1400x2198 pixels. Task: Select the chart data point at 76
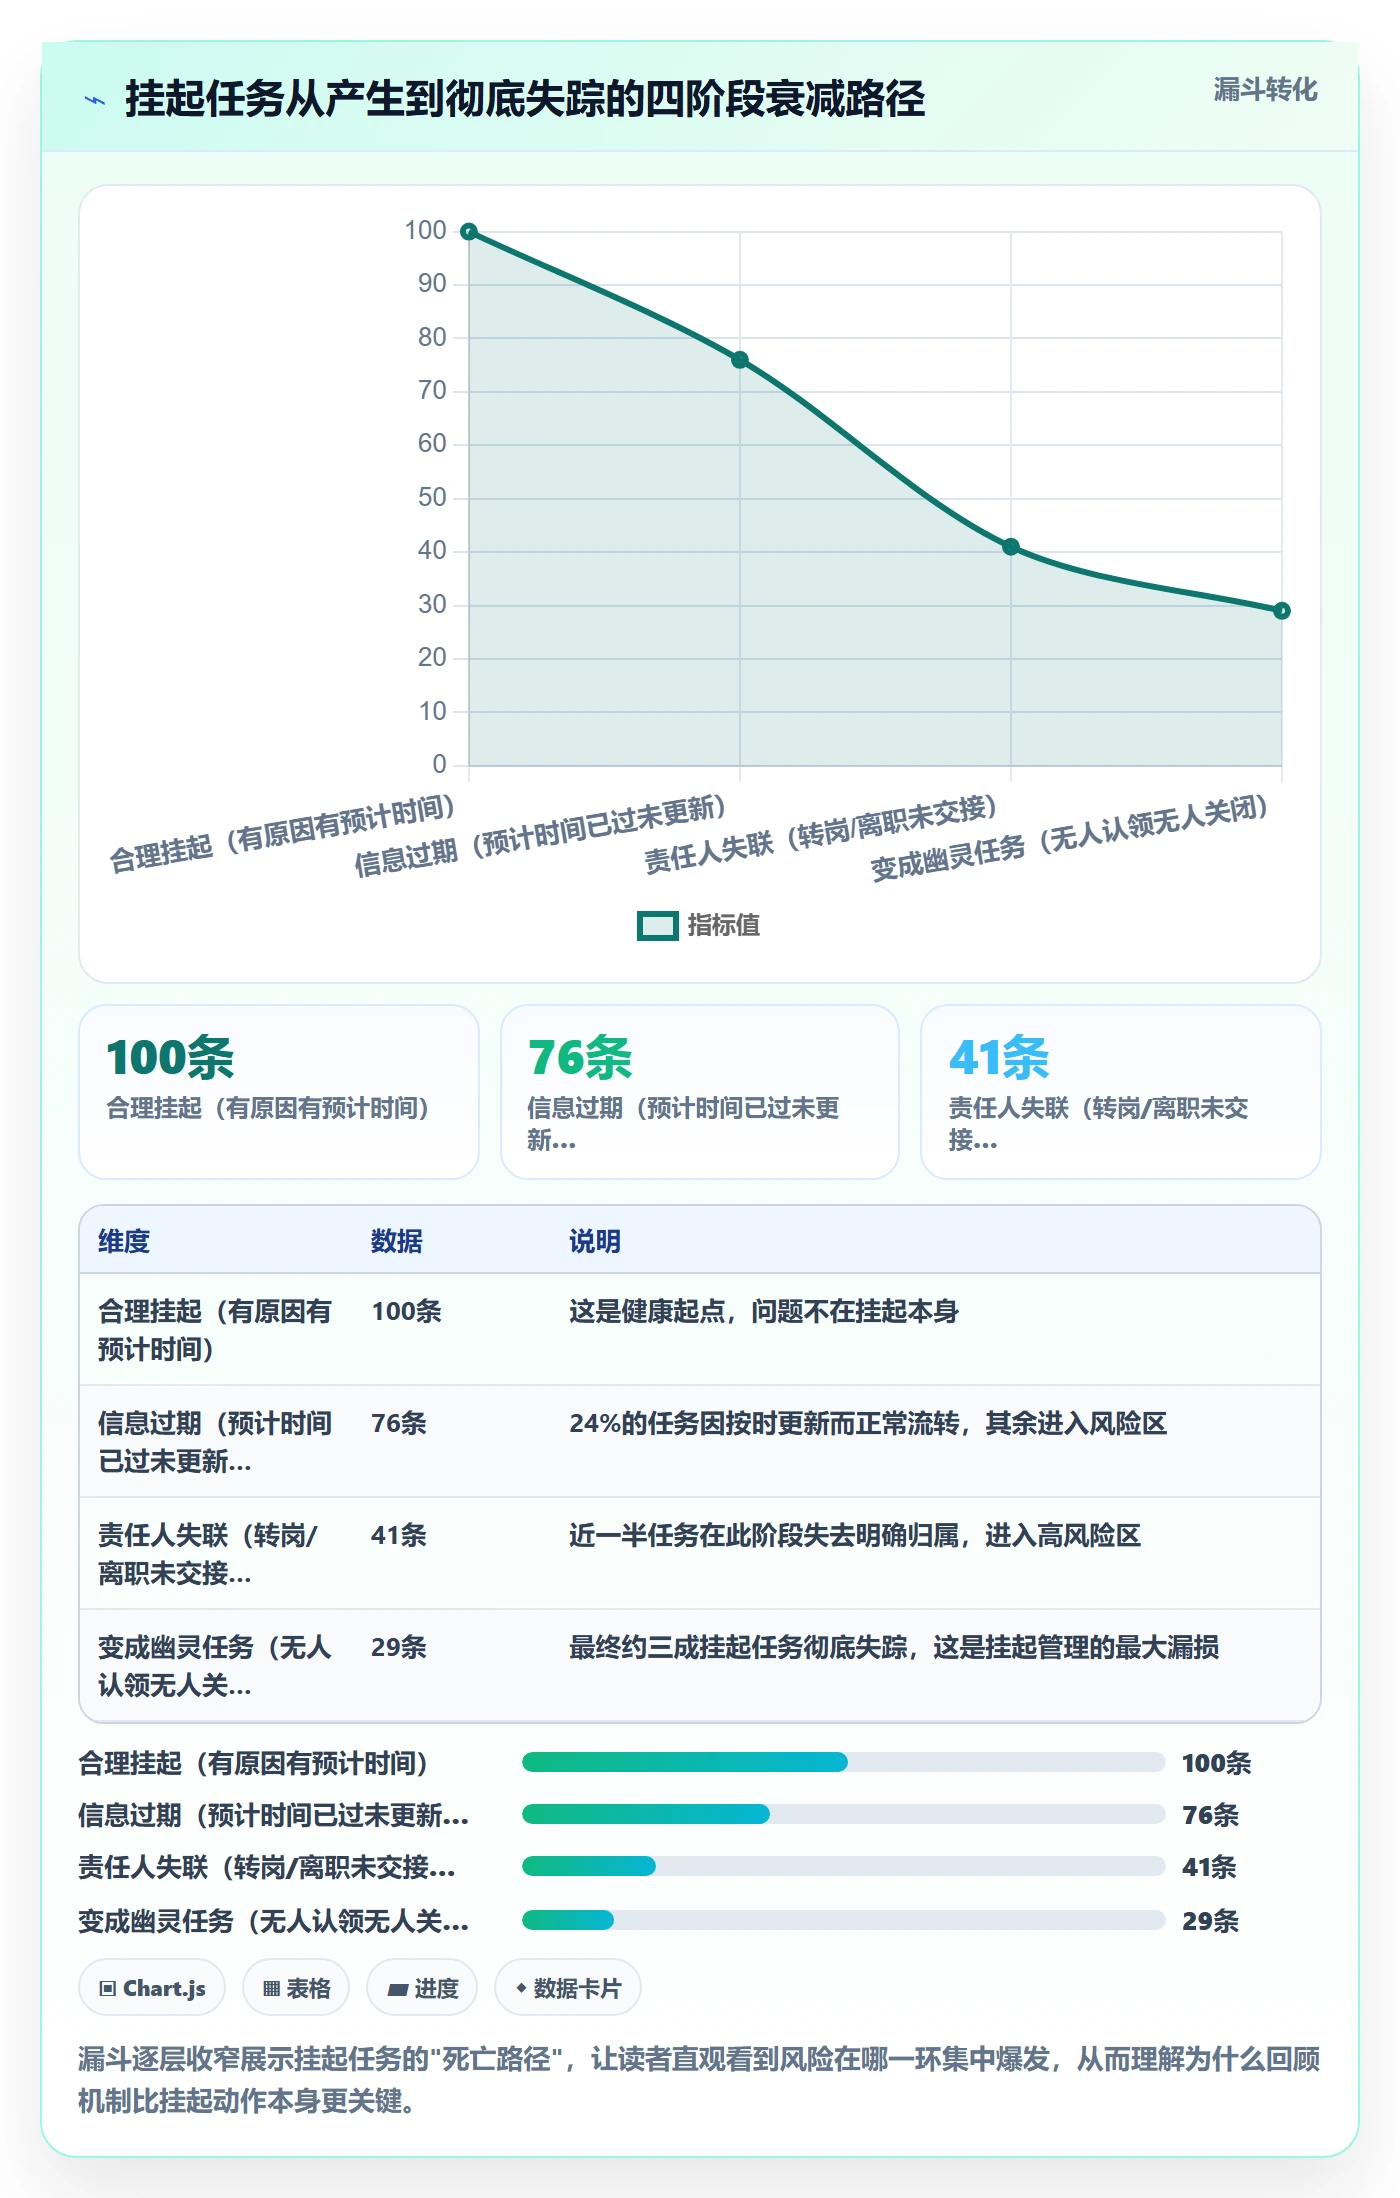740,360
